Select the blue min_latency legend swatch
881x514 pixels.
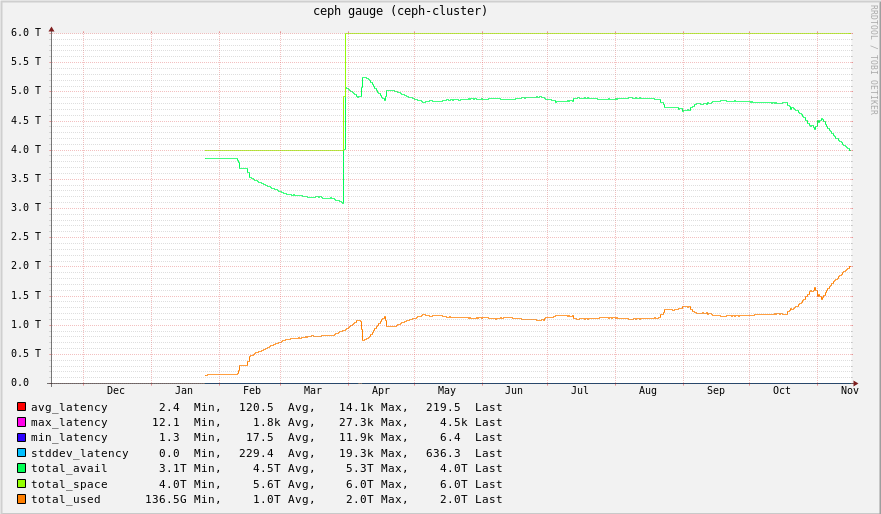click(x=21, y=437)
